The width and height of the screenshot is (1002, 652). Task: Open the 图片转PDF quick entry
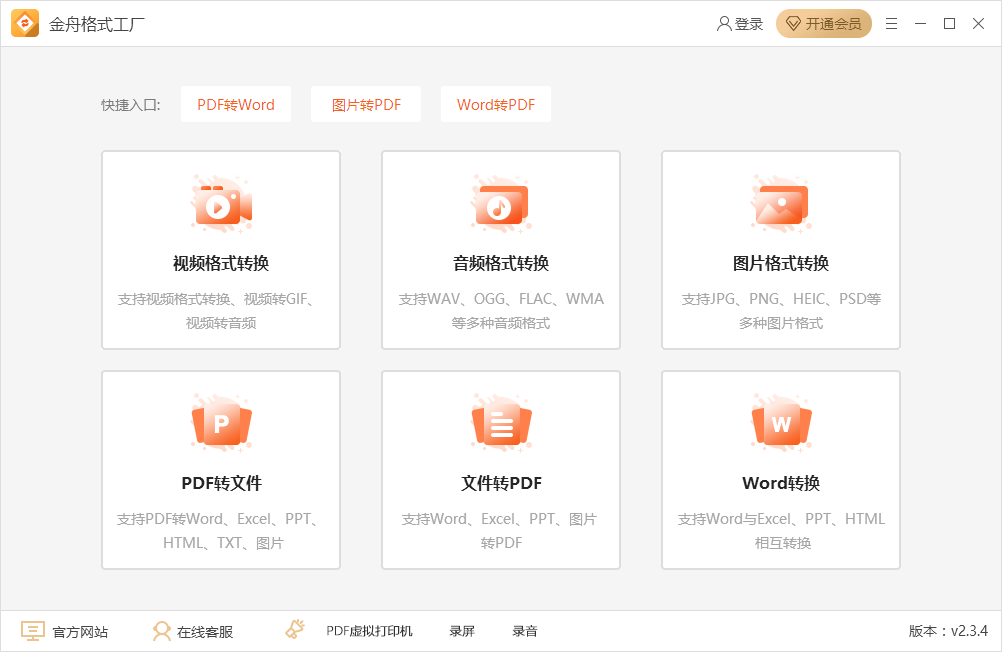pos(366,104)
